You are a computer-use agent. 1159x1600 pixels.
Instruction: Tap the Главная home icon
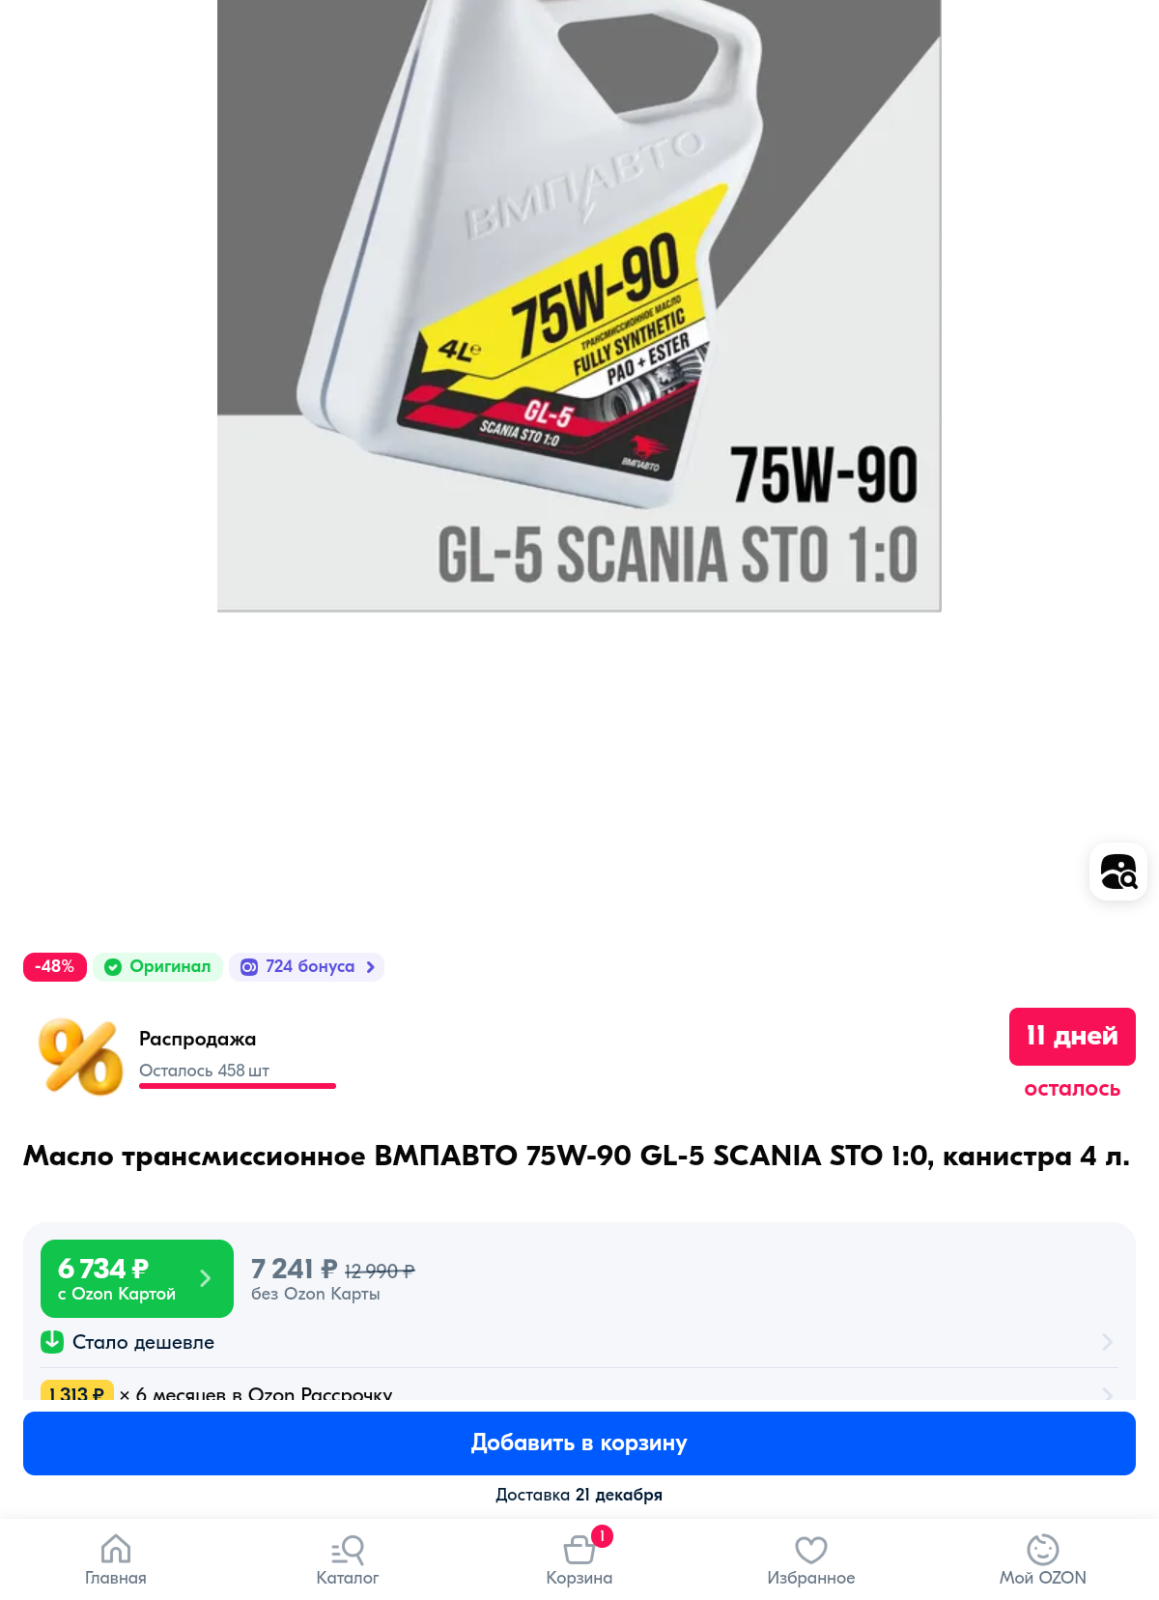pyautogui.click(x=116, y=1549)
